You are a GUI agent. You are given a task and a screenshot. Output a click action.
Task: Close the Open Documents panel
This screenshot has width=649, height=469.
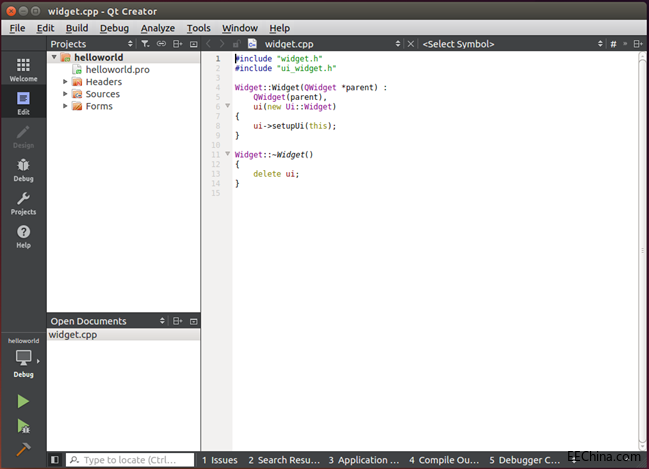click(x=193, y=321)
